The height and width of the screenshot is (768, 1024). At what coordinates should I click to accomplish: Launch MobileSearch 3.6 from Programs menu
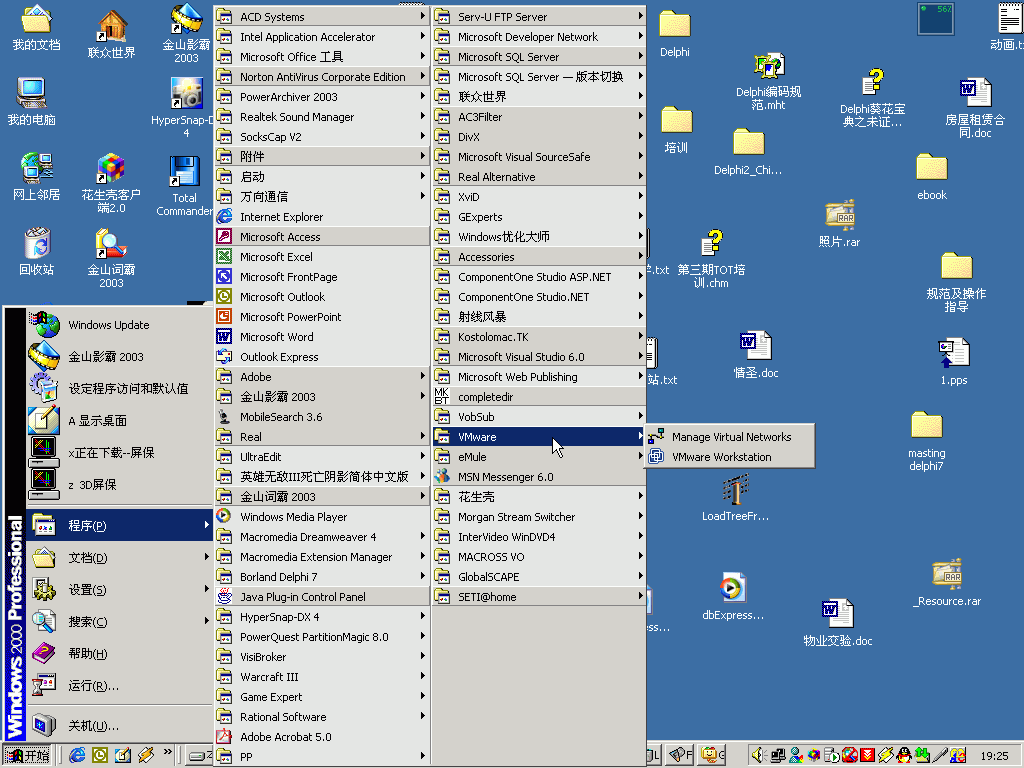point(321,417)
